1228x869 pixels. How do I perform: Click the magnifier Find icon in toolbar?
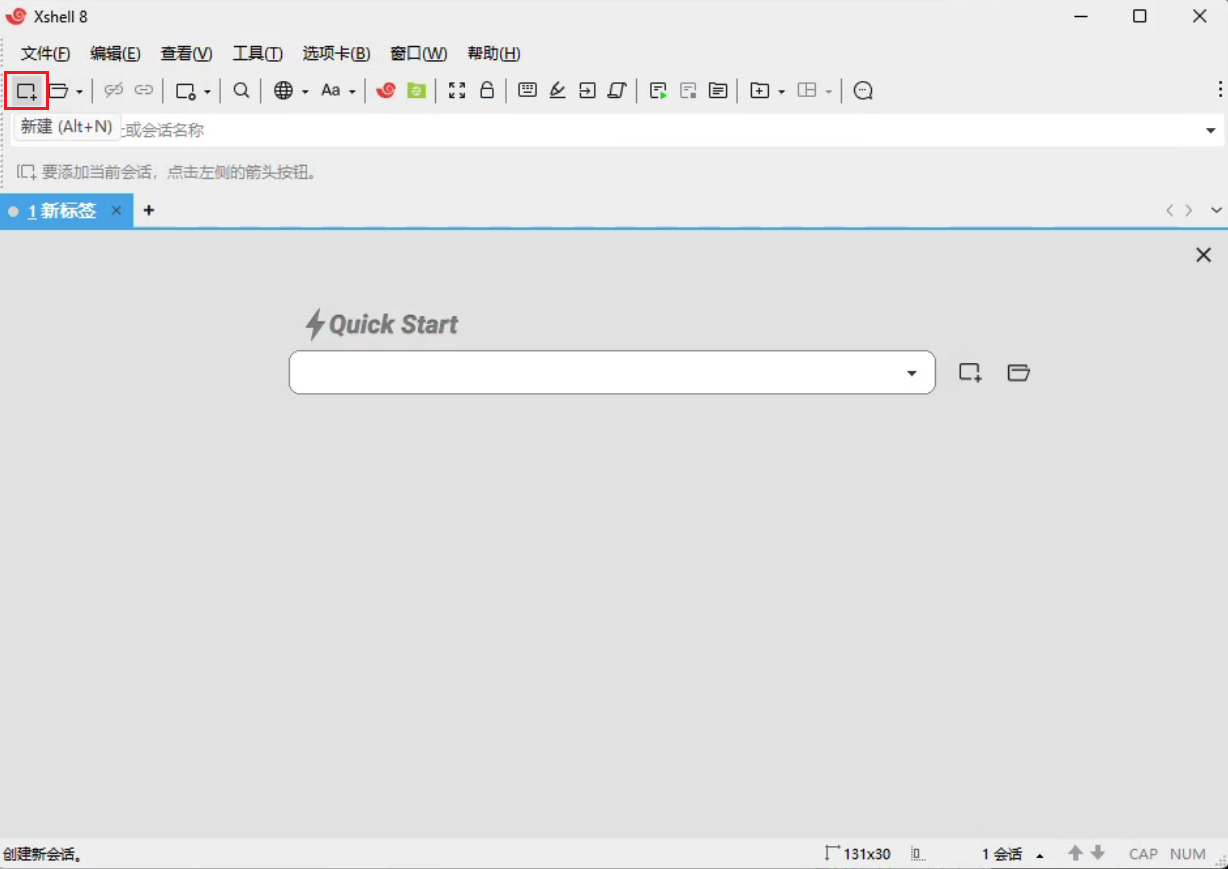241,91
